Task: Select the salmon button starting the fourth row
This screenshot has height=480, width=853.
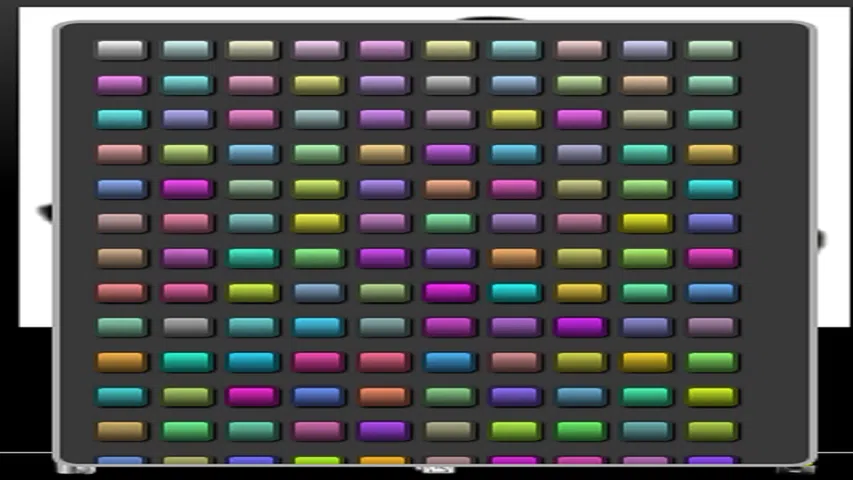Action: pyautogui.click(x=121, y=154)
